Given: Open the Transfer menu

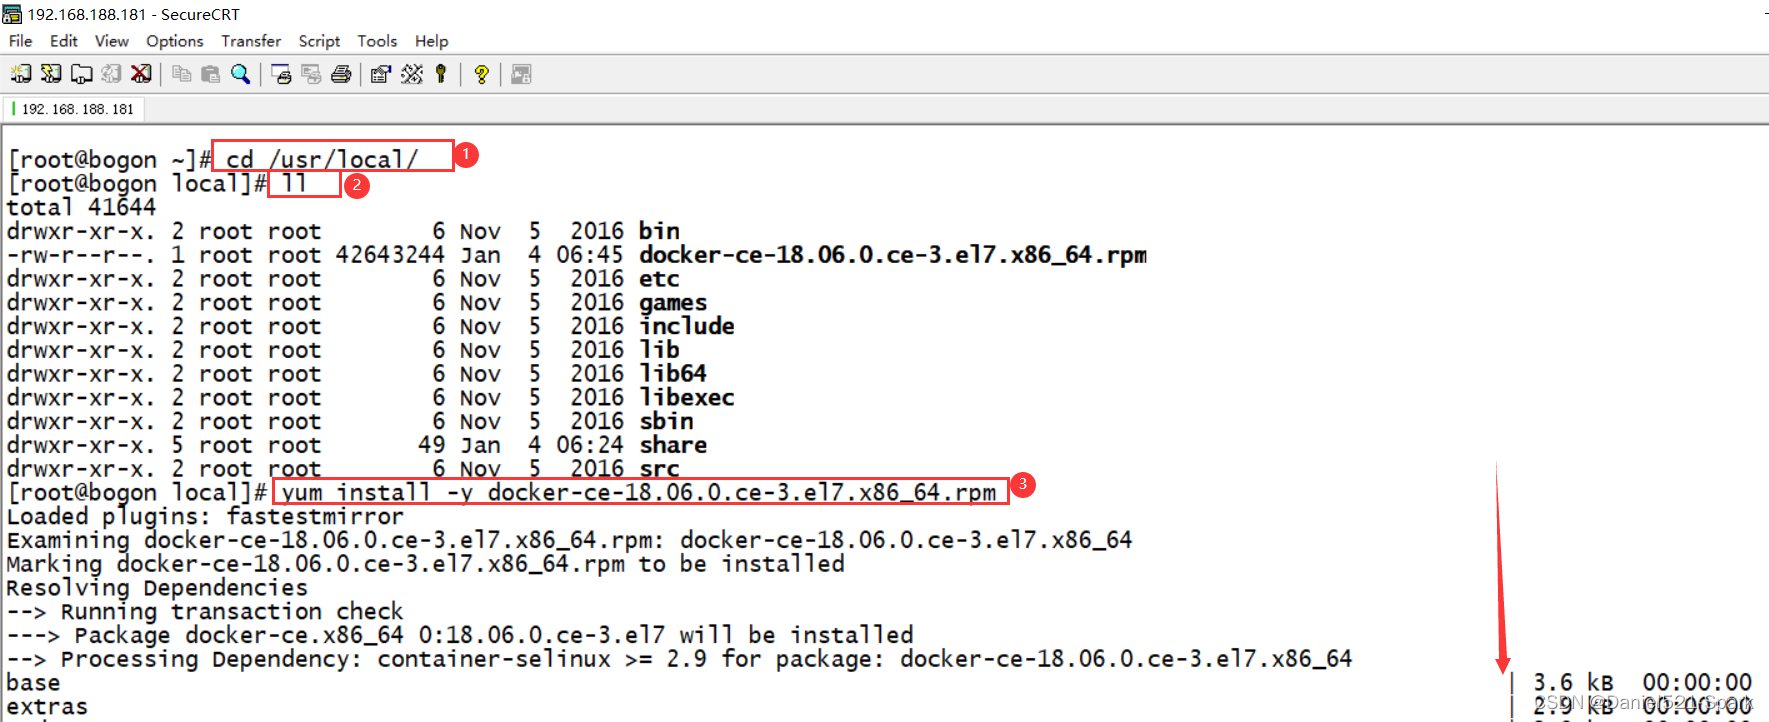Looking at the screenshot, I should 251,41.
